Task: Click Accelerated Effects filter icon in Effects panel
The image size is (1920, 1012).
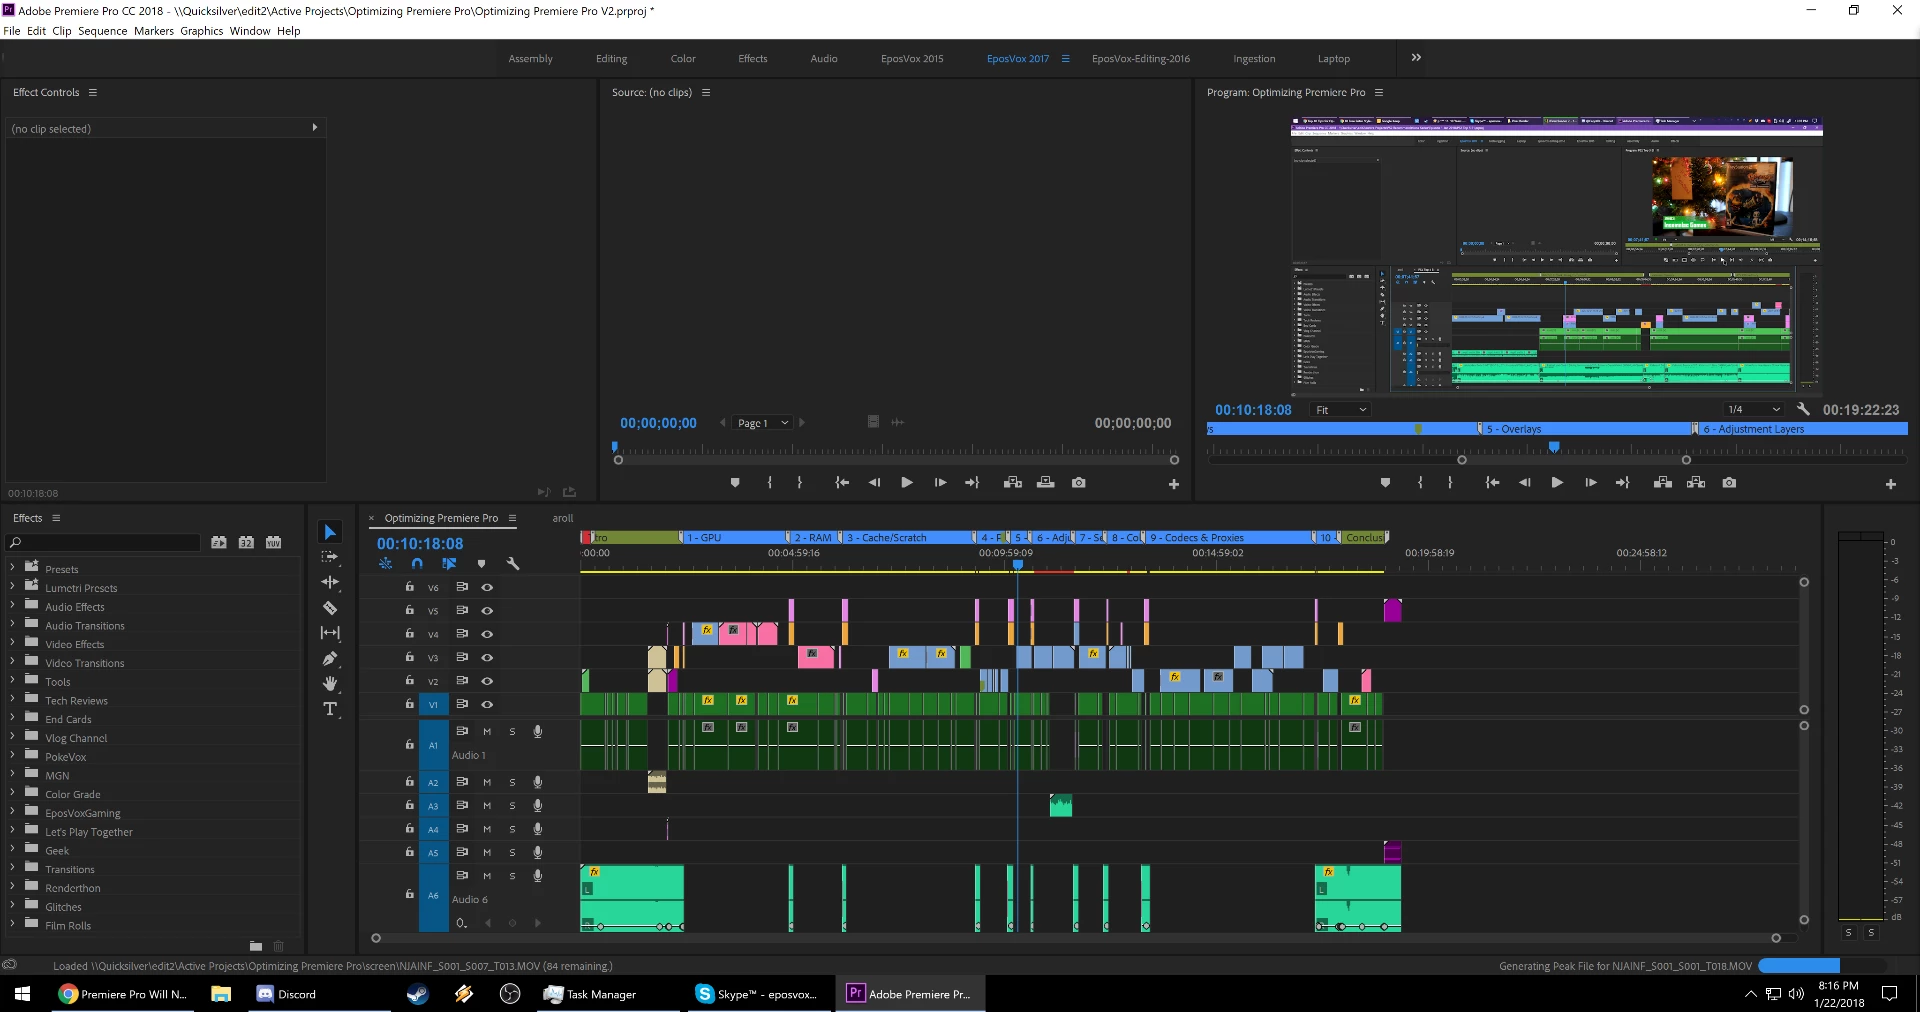Action: tap(219, 542)
